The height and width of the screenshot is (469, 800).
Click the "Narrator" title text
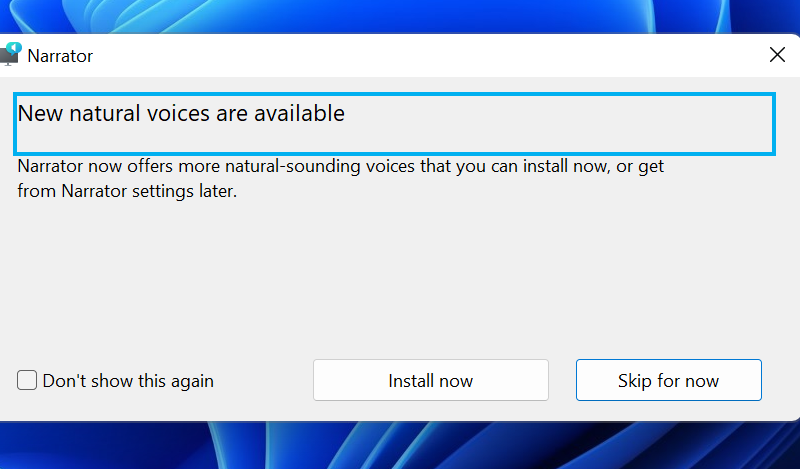click(60, 56)
